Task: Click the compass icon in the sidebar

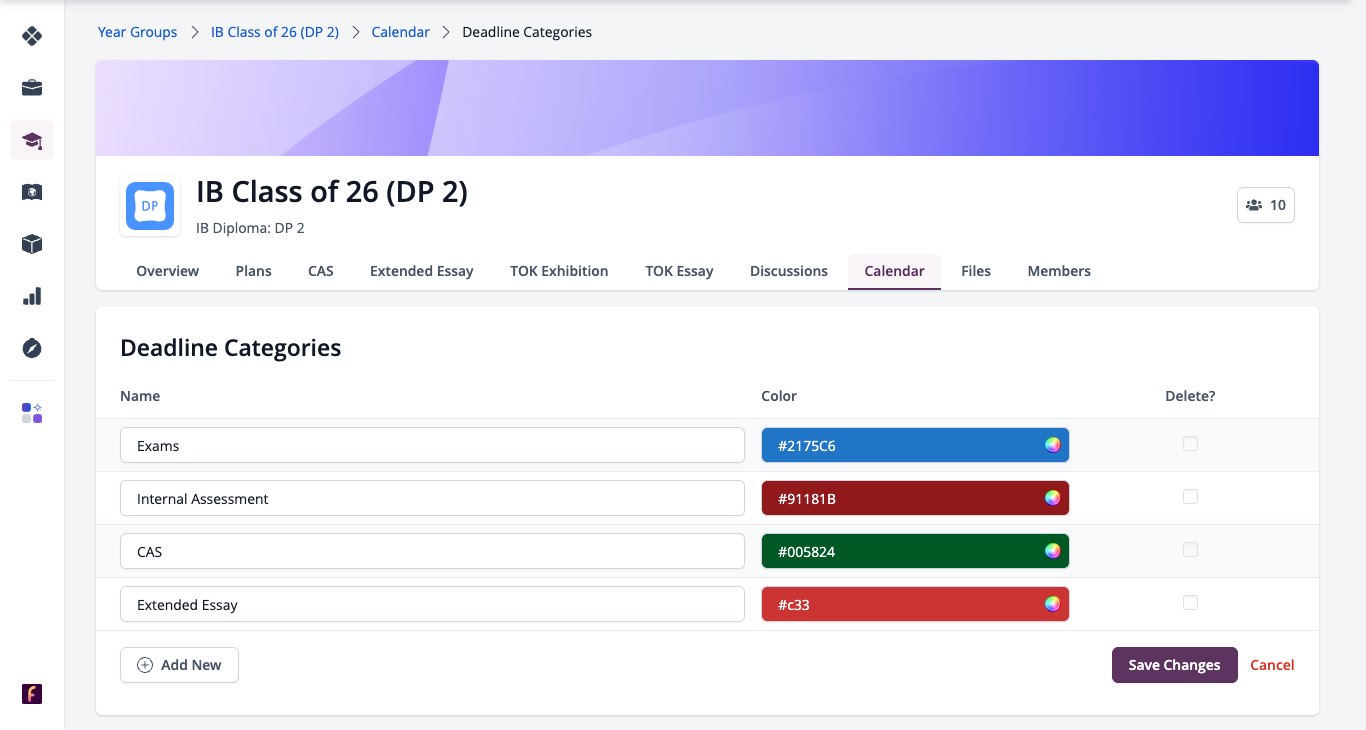Action: point(32,348)
